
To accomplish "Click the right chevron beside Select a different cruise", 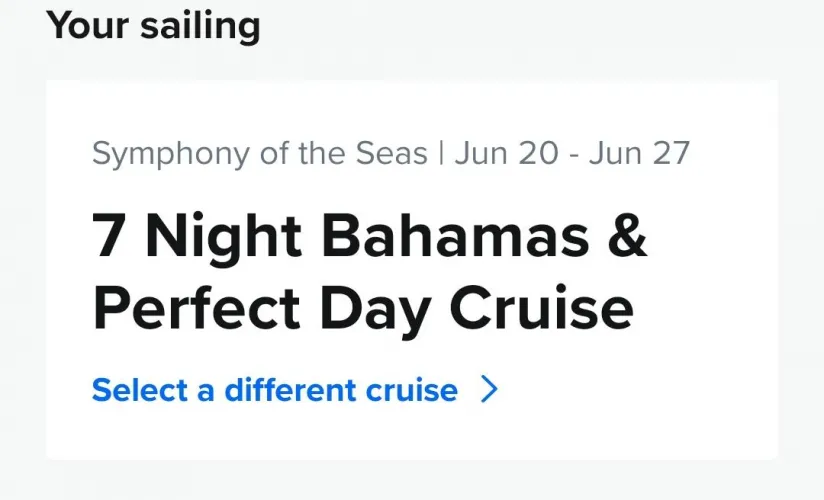I will (x=489, y=389).
